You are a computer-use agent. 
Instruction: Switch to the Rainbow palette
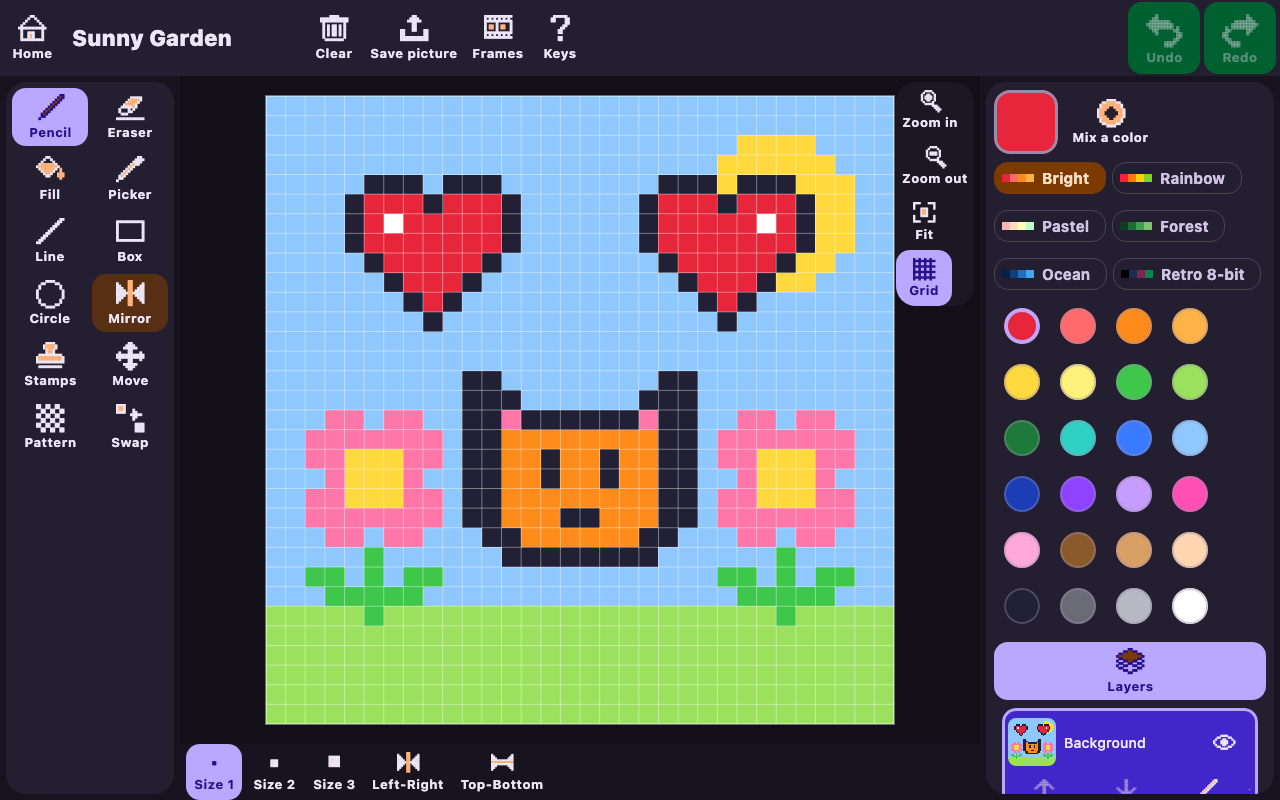[1177, 178]
